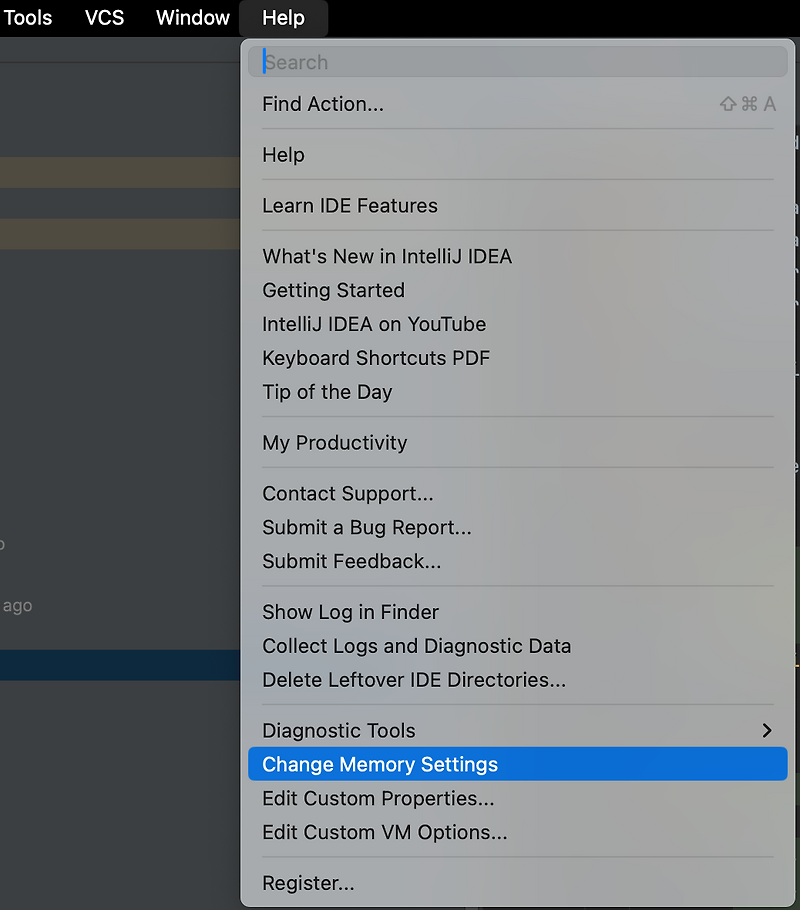Screen dimensions: 800x910
Task: Open My Productivity stats
Action: (334, 443)
